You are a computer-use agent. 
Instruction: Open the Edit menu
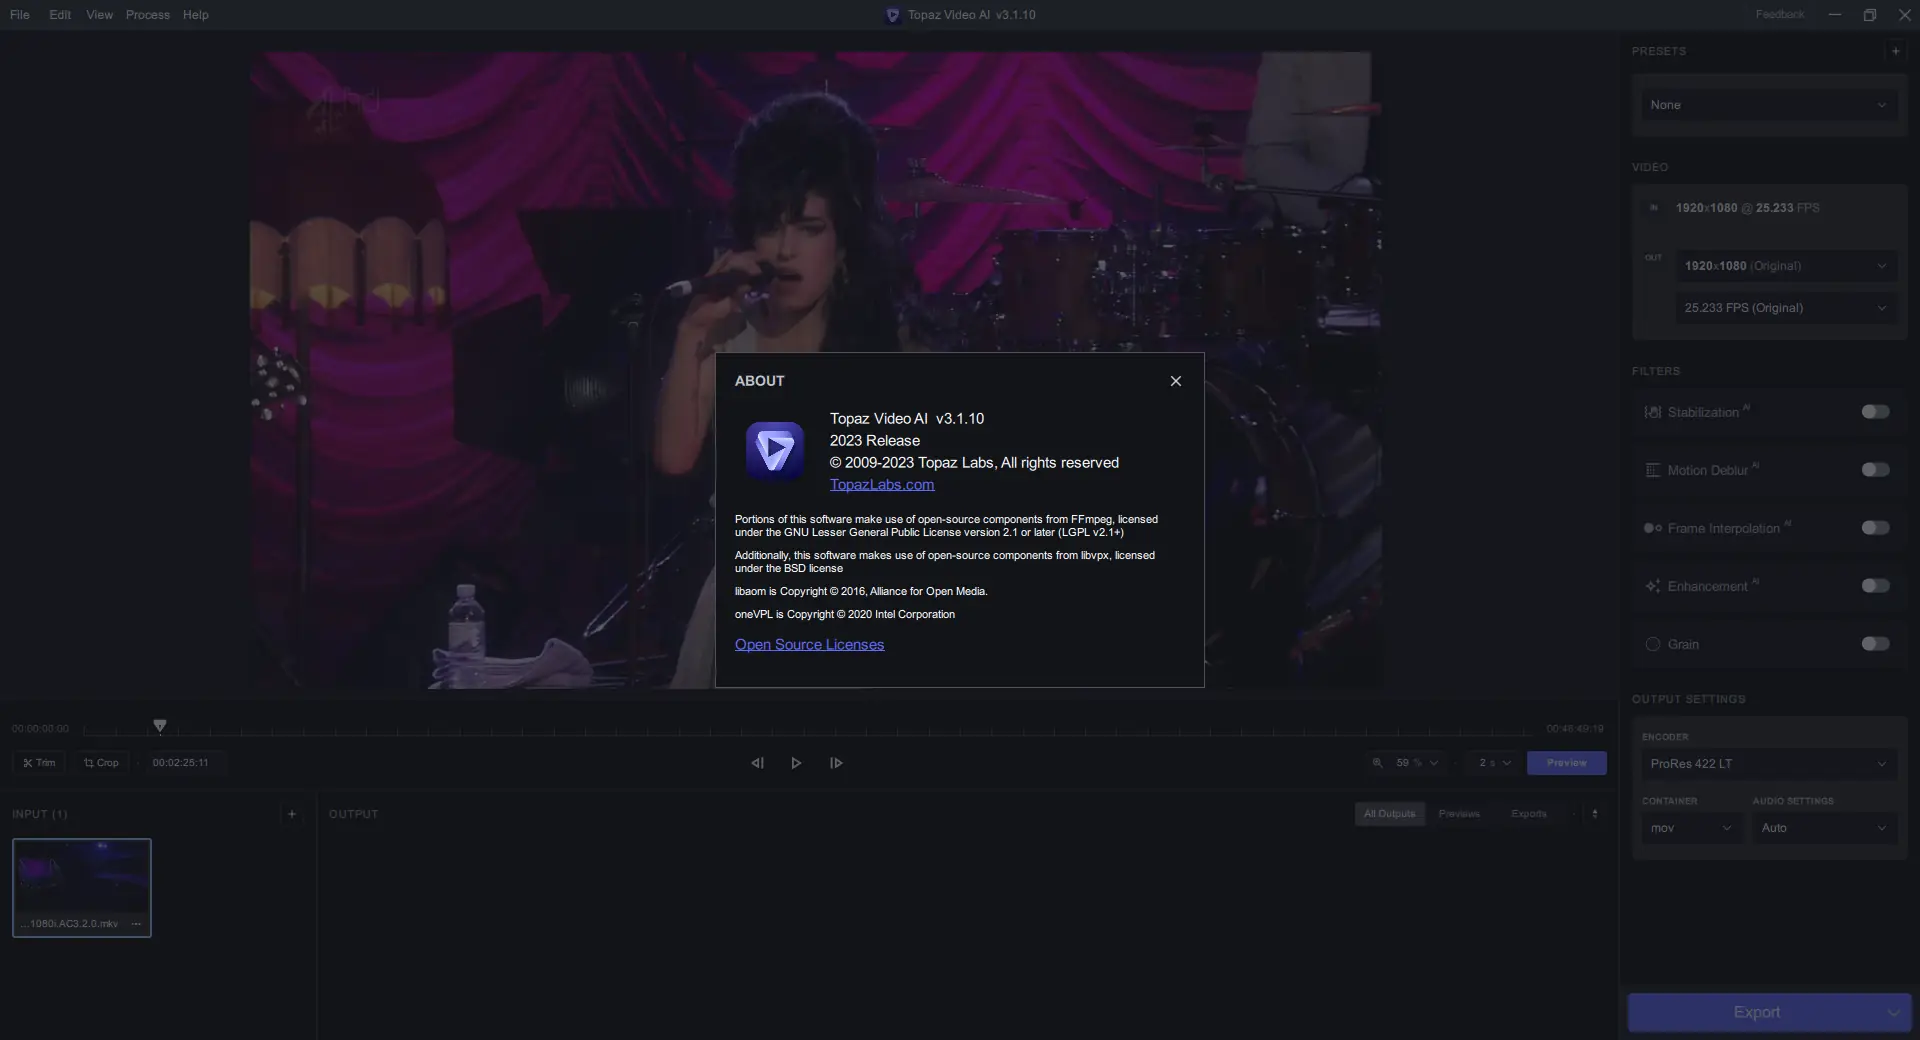click(x=60, y=15)
